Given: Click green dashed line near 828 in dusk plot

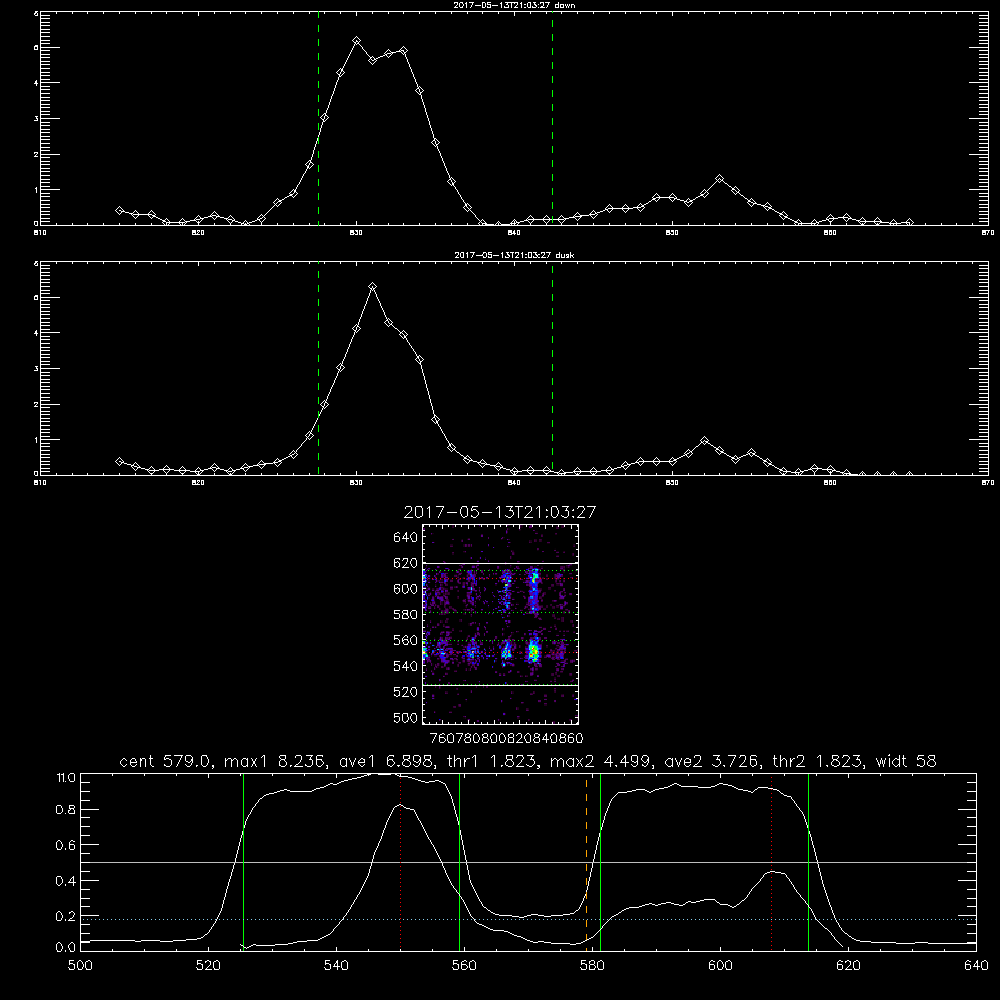Looking at the screenshot, I should click(x=318, y=370).
